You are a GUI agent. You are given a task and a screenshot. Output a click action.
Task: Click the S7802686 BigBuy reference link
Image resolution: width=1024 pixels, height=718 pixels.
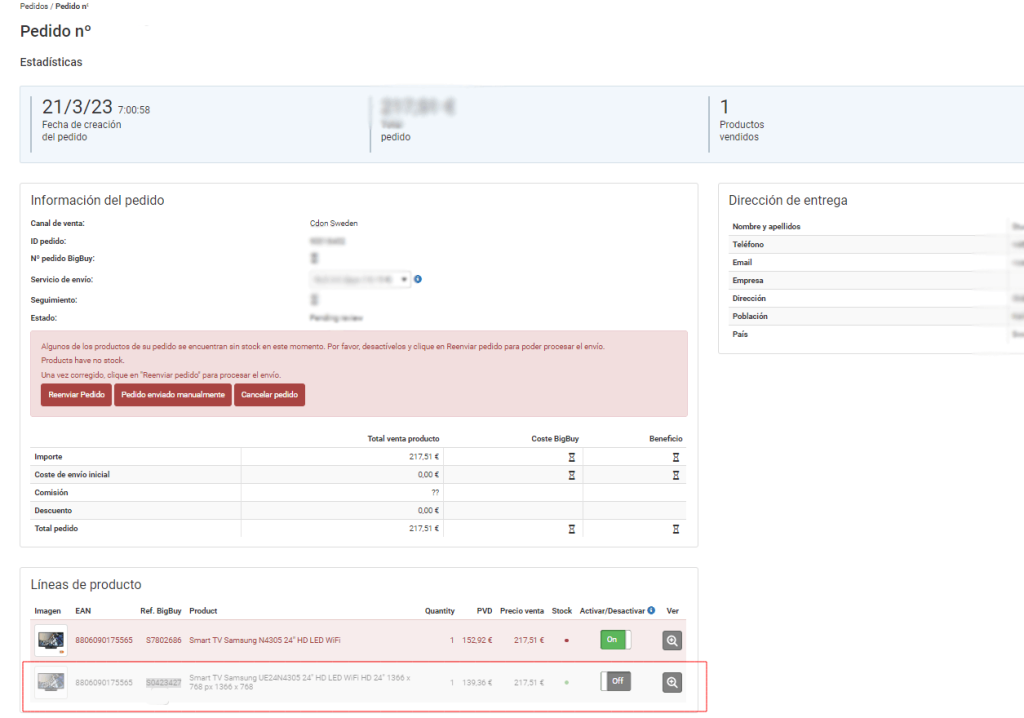[163, 640]
